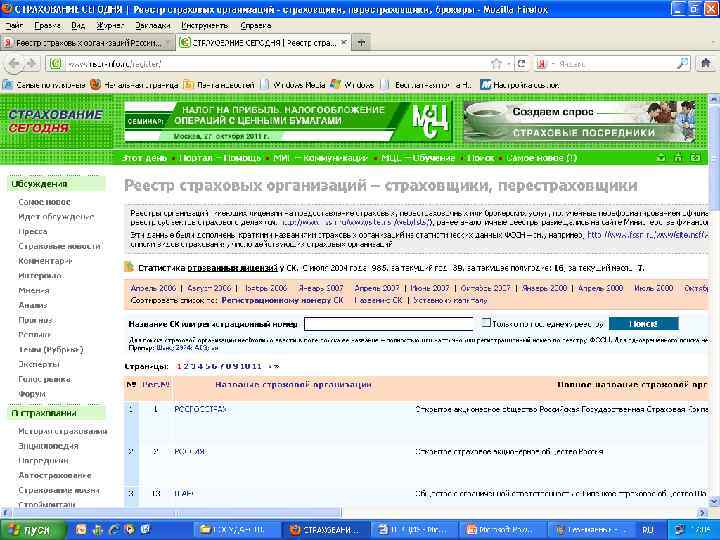Image resolution: width=720 pixels, height=540 pixels.
Task: Open the МСЦ seminar banner
Action: point(288,122)
